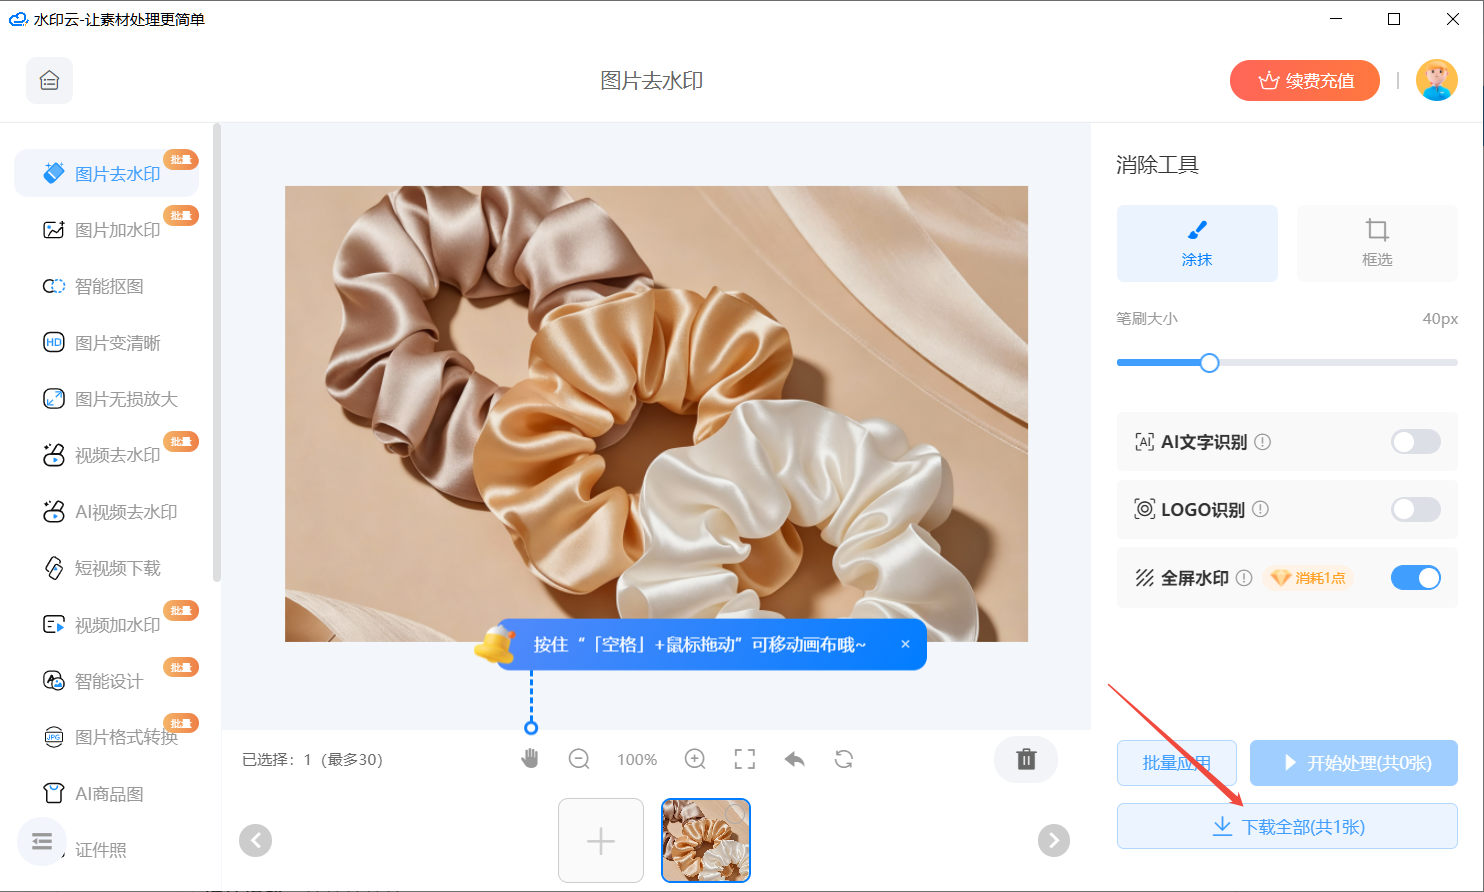The width and height of the screenshot is (1484, 892).
Task: Adjust the 笔刷大小 brush size slider
Action: [1209, 363]
